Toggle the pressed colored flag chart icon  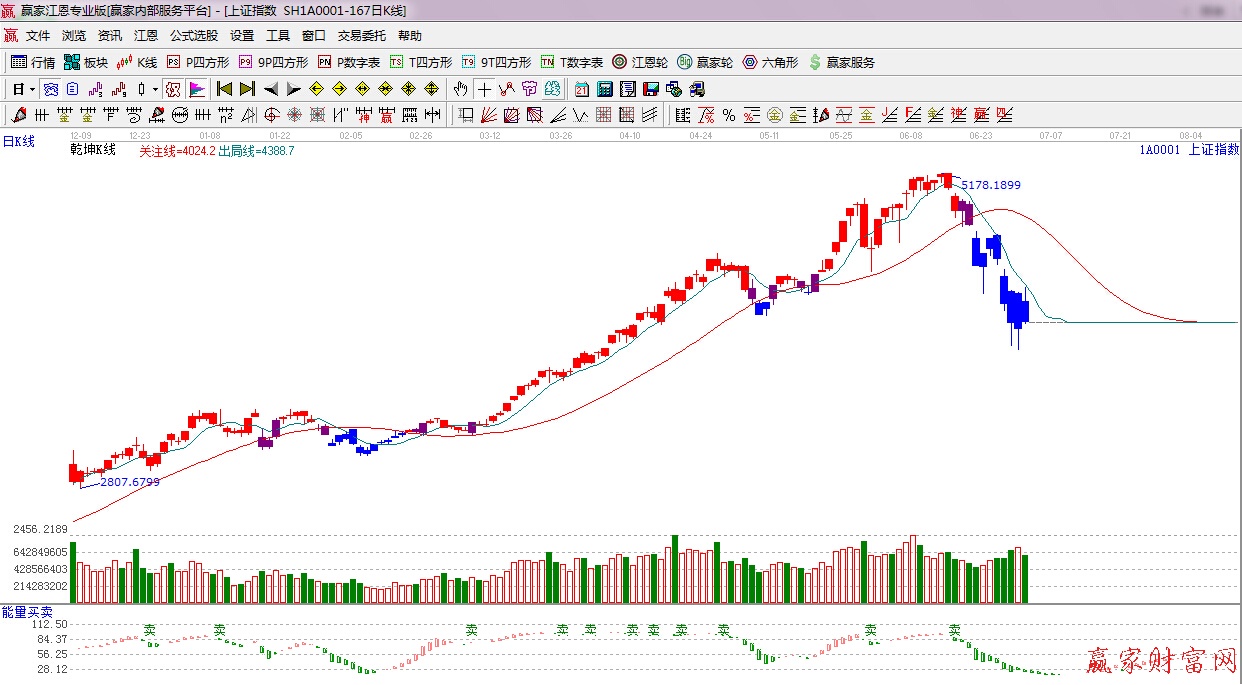(x=197, y=89)
